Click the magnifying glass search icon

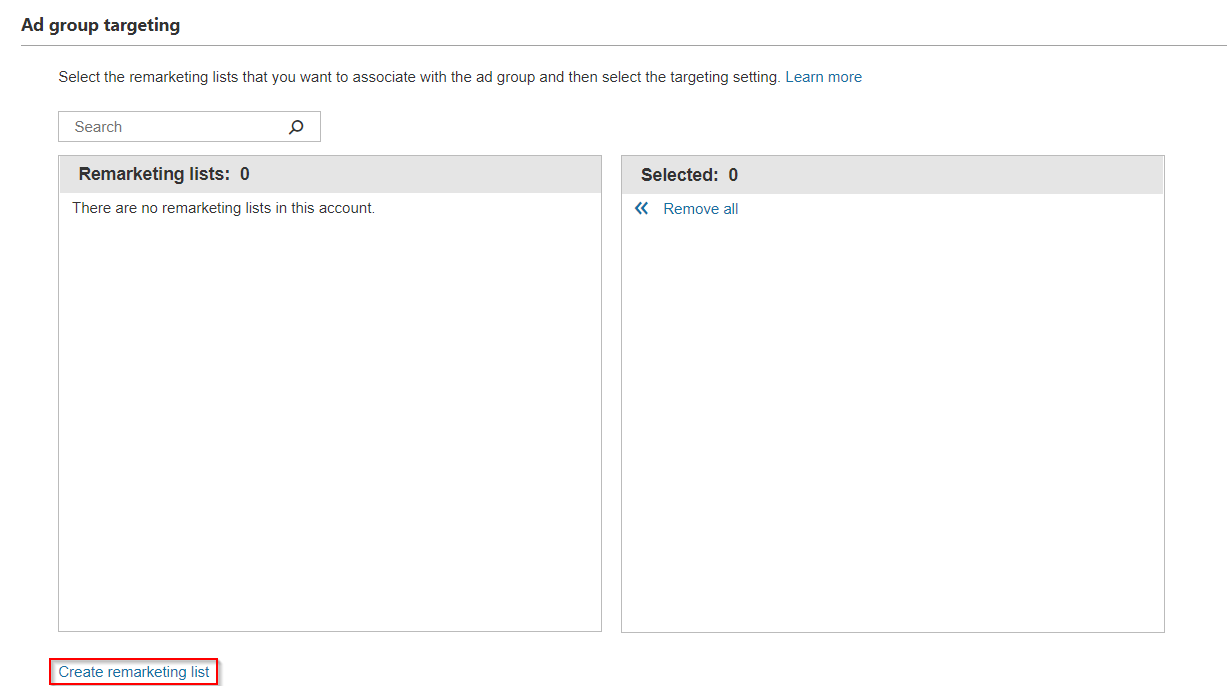click(x=296, y=127)
